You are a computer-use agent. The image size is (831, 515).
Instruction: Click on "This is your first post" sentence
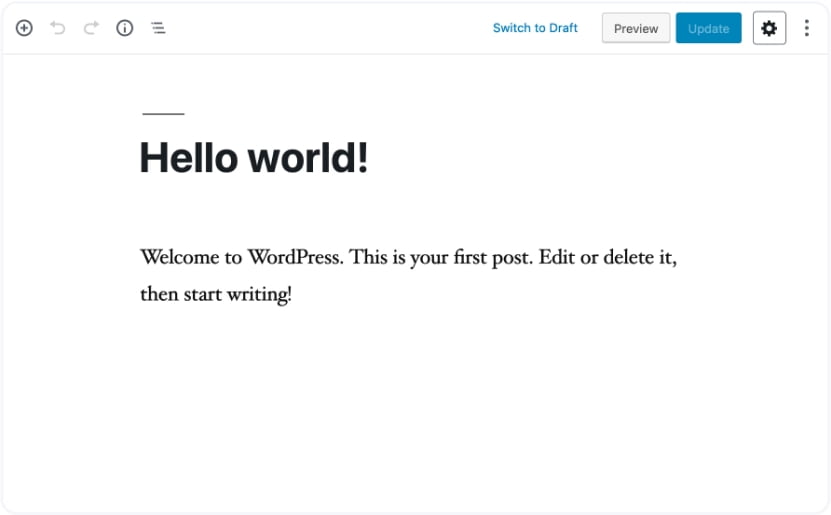441,257
